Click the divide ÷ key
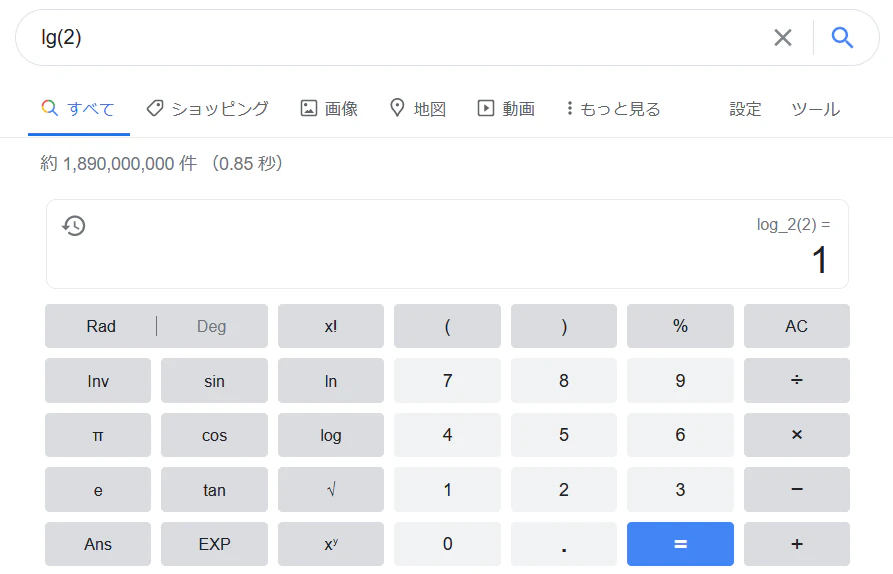This screenshot has width=893, height=574. click(x=796, y=380)
